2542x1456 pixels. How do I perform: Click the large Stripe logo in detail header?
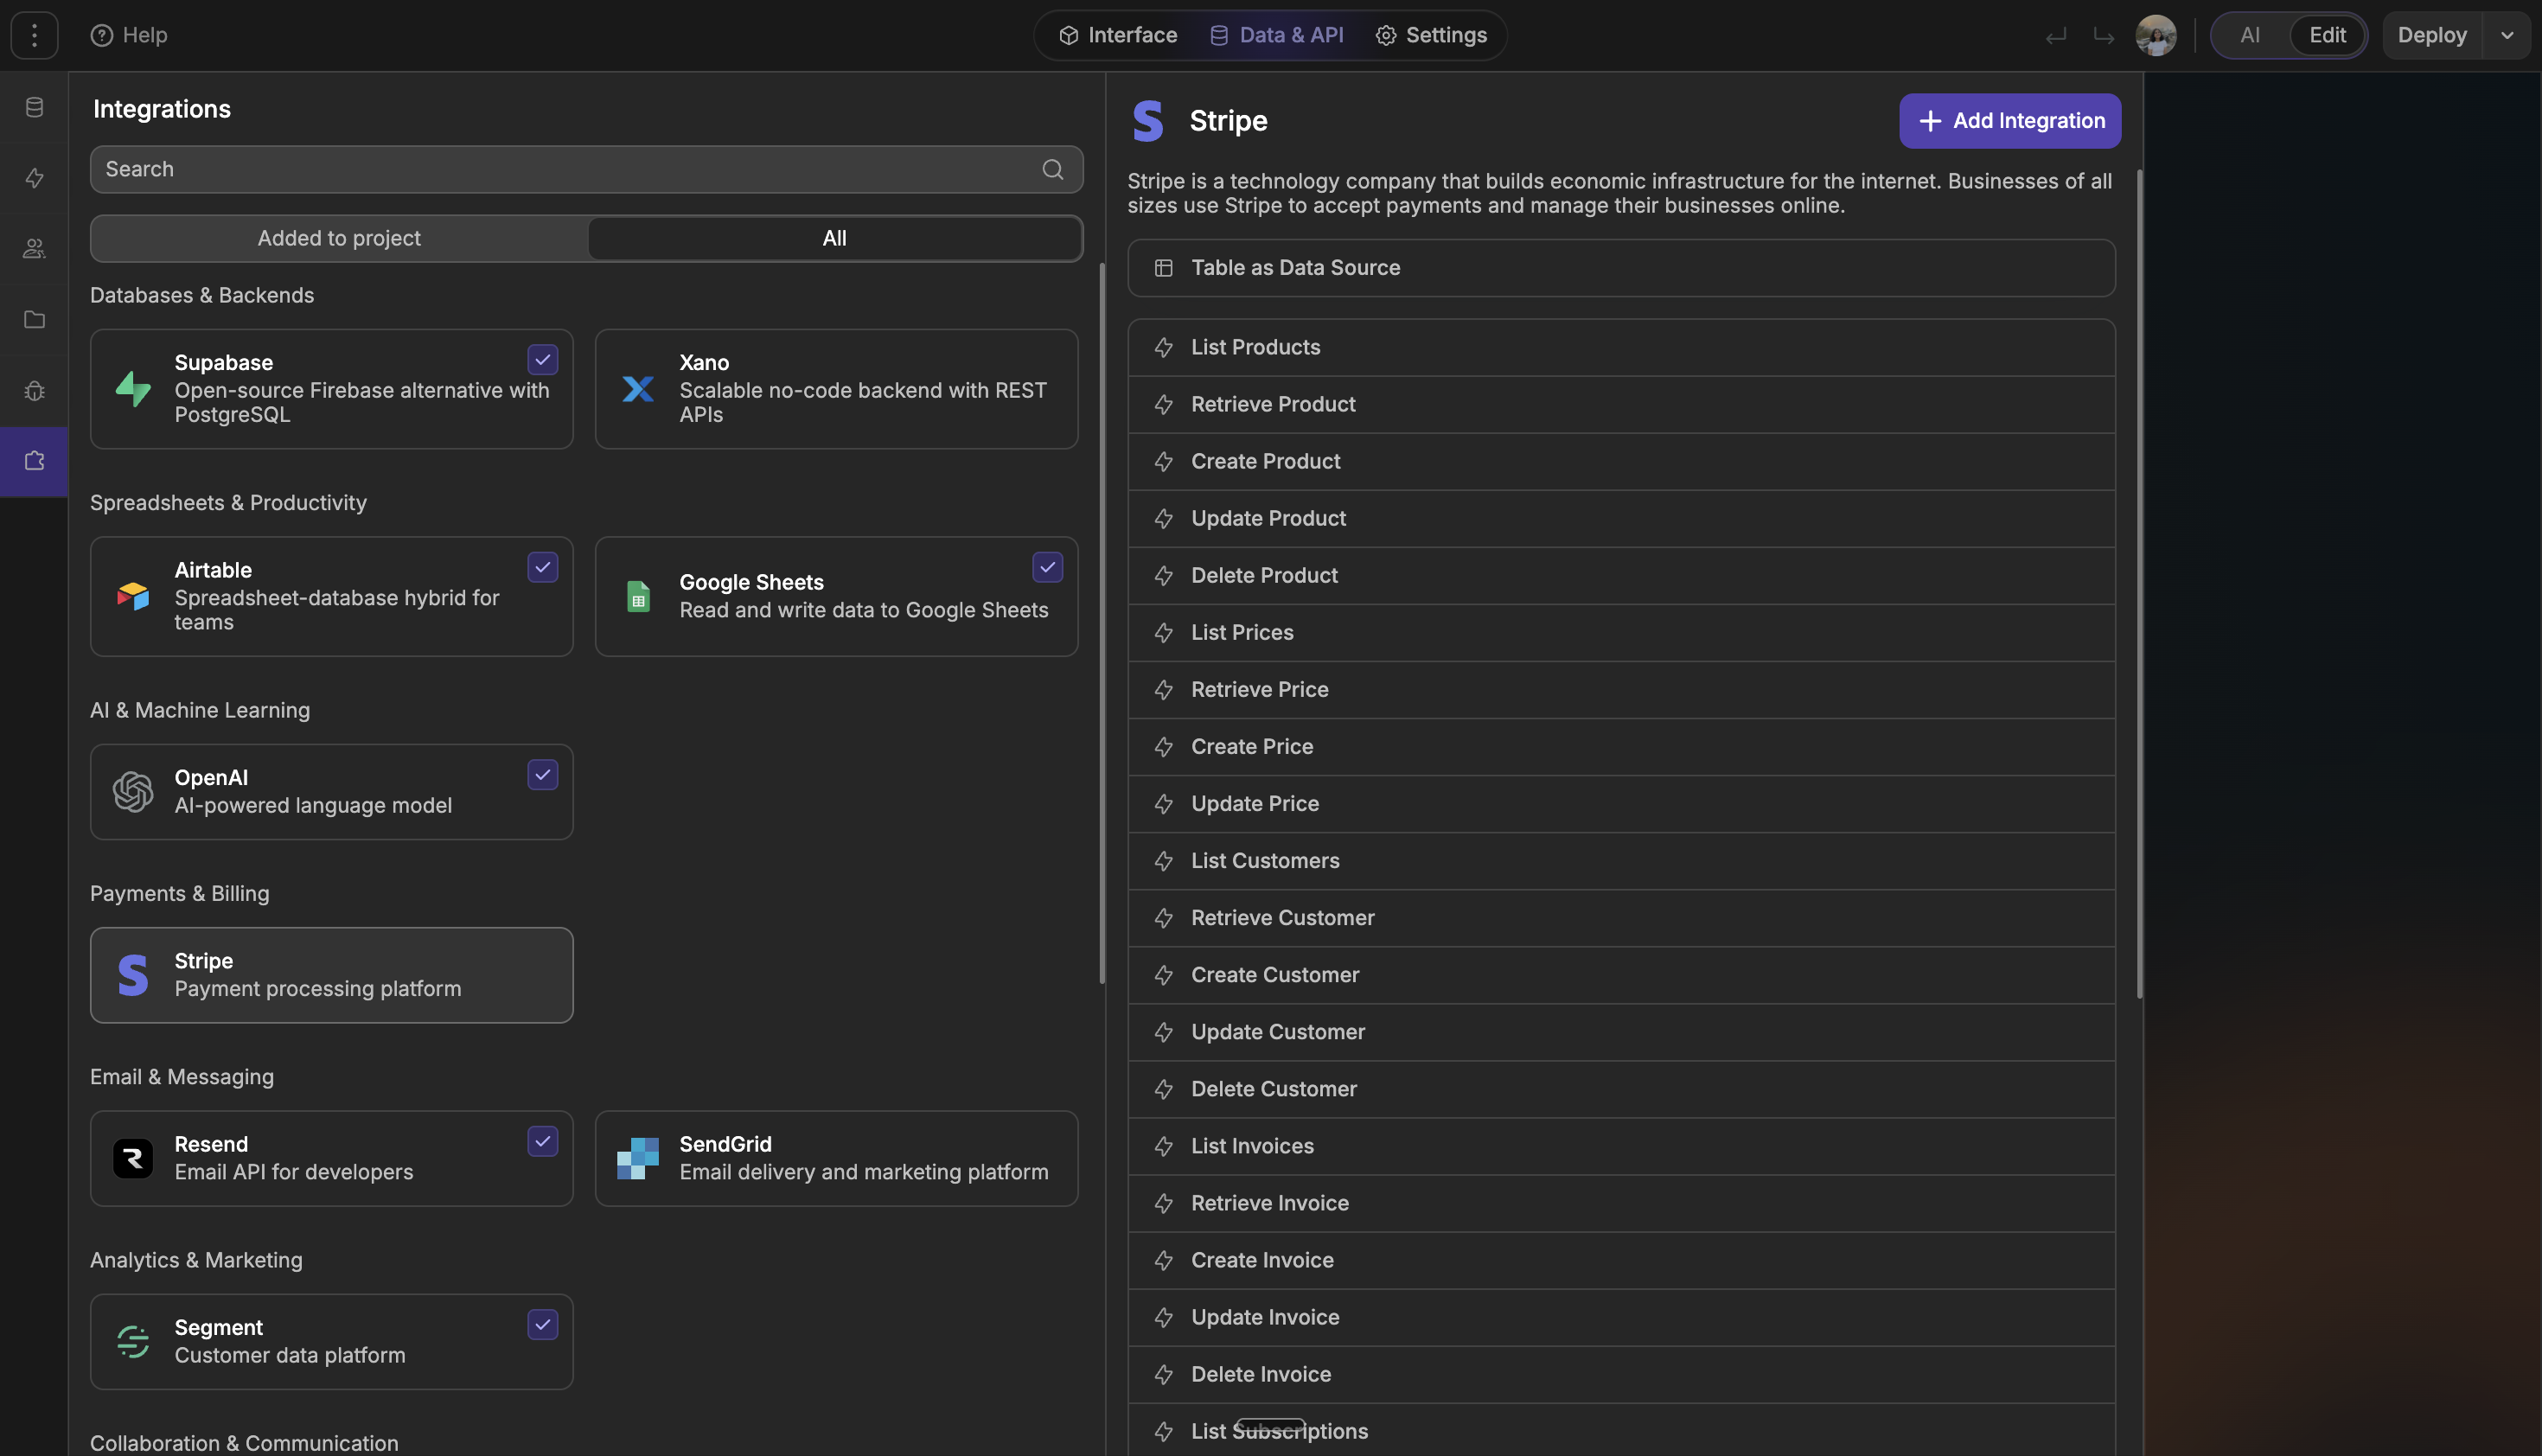1148,121
